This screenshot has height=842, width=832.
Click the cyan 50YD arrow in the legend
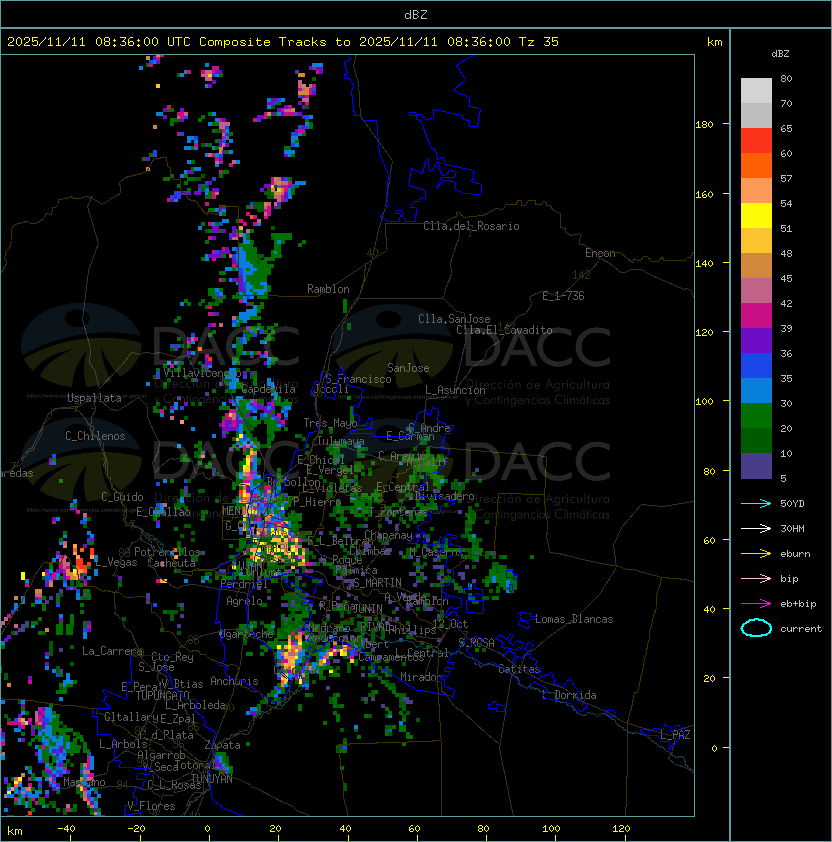pyautogui.click(x=756, y=504)
